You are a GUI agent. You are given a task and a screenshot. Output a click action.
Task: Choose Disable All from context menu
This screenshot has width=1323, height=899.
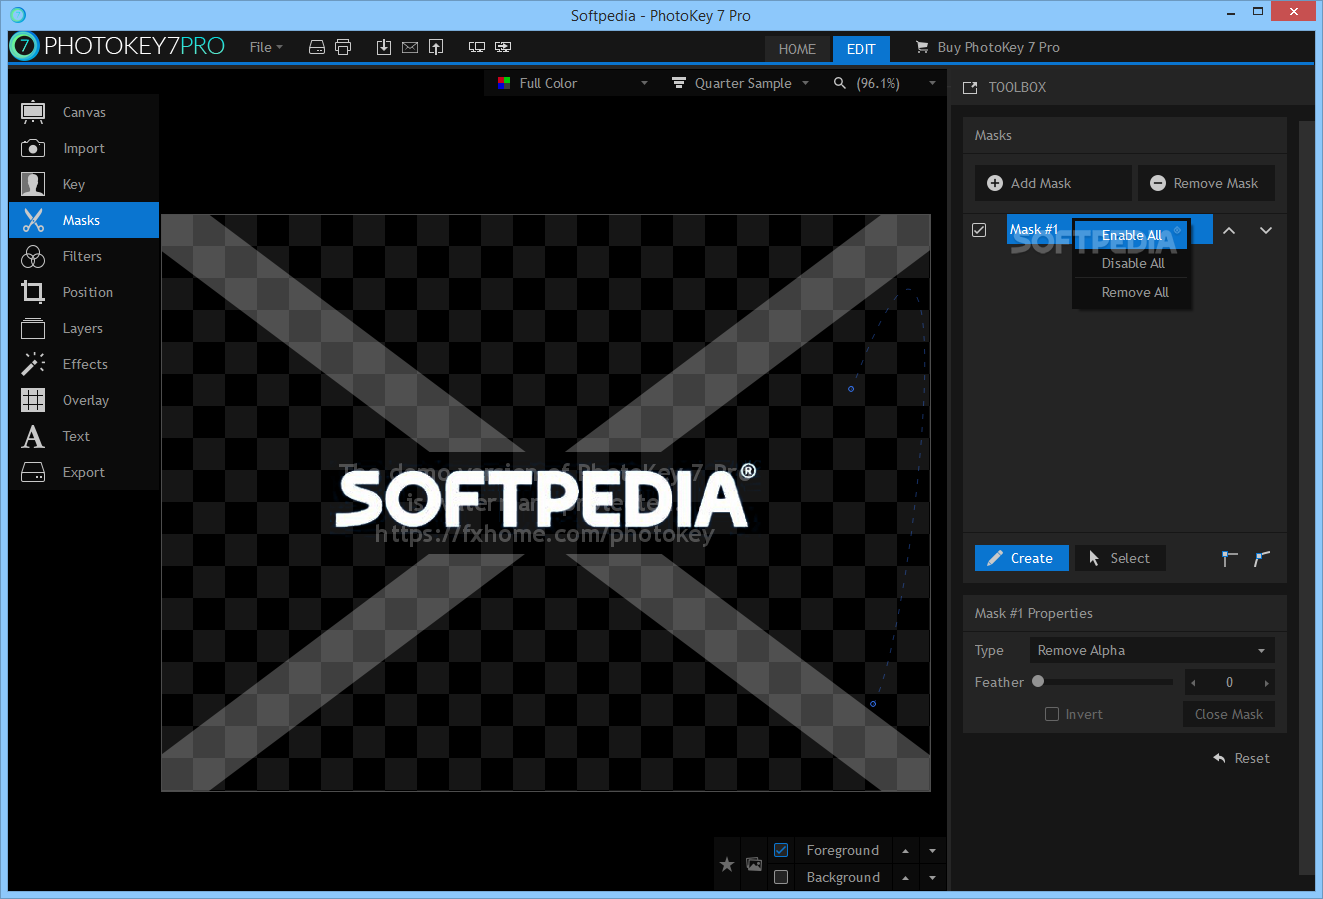point(1132,263)
